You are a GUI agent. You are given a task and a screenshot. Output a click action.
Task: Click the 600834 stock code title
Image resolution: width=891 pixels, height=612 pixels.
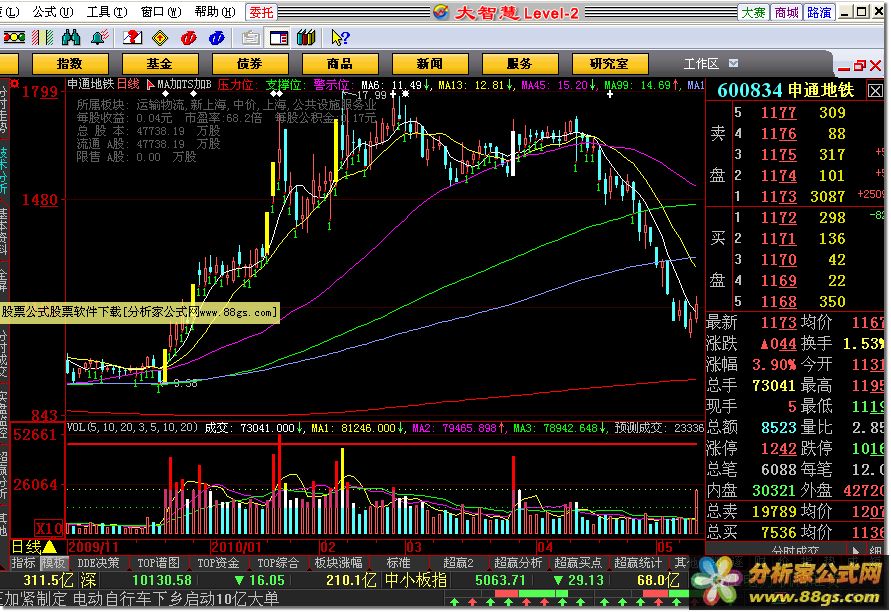point(750,90)
